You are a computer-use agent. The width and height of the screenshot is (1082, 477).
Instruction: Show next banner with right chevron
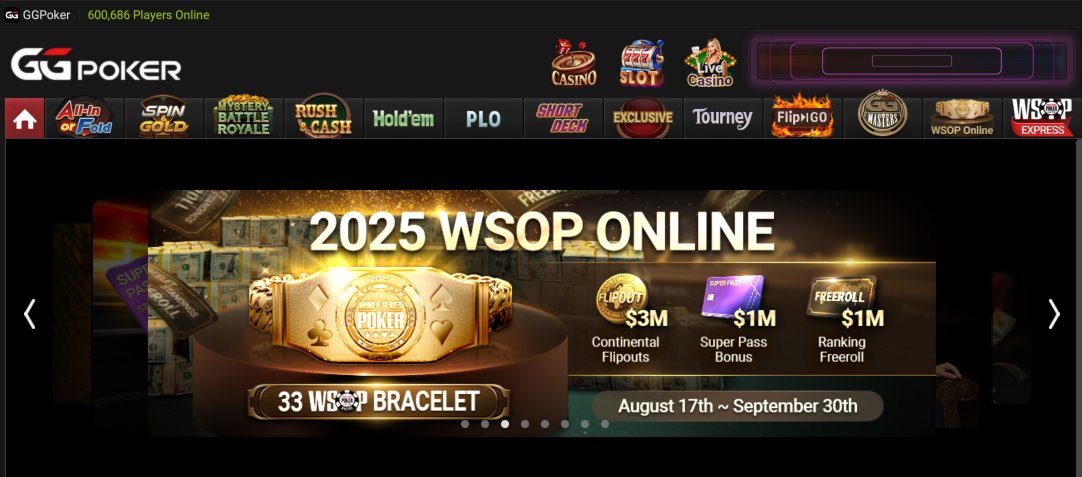coord(1054,314)
